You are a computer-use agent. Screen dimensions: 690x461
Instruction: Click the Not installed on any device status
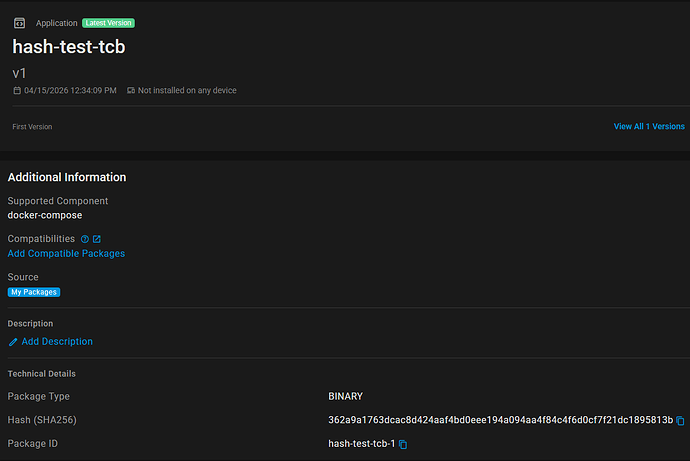(x=187, y=90)
